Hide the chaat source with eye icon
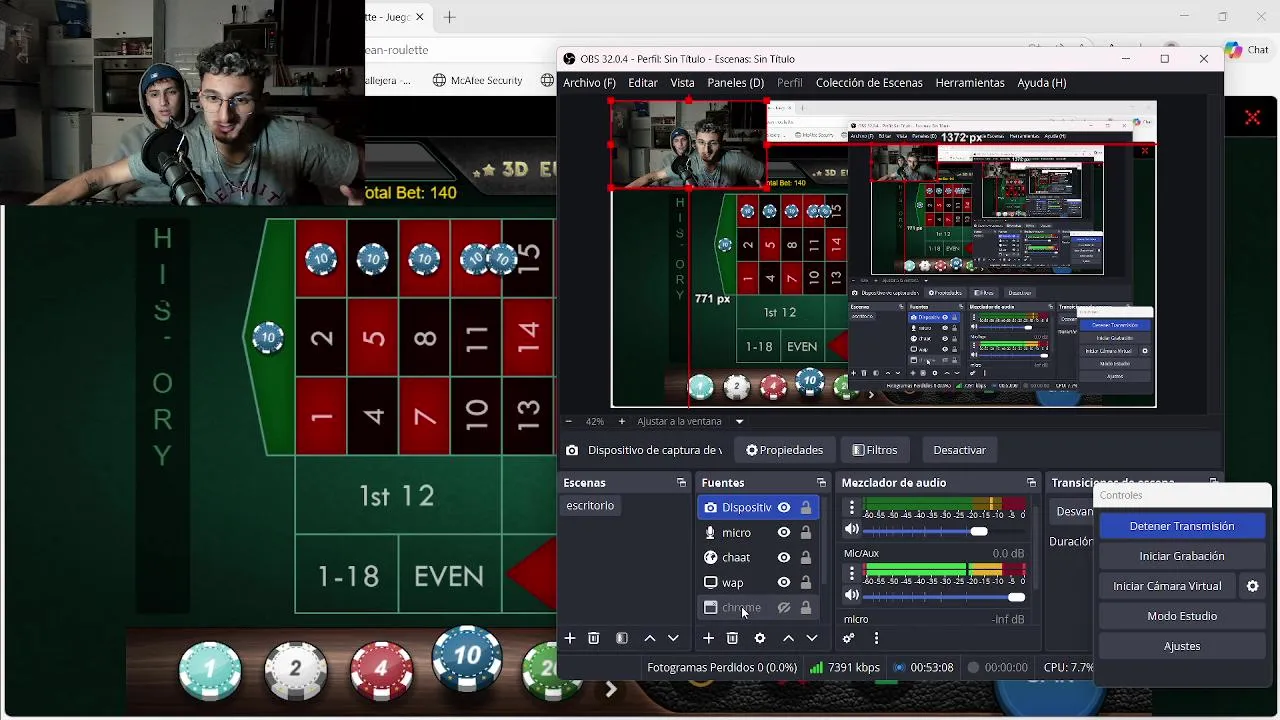The image size is (1280, 720). pos(784,558)
